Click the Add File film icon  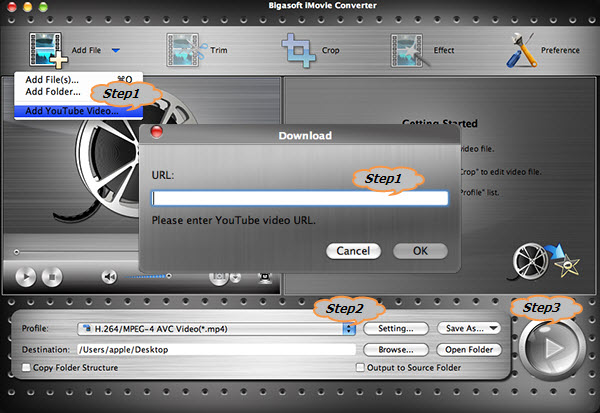click(47, 50)
